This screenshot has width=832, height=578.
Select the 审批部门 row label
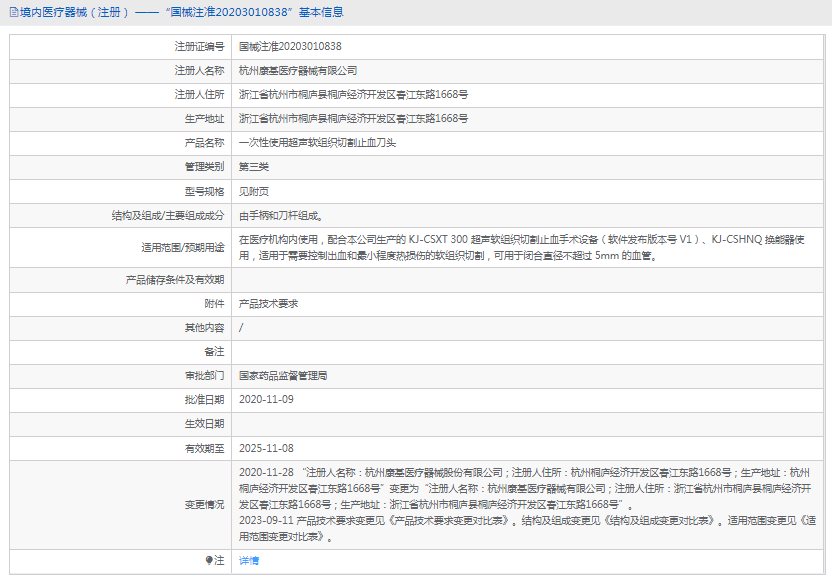(204, 376)
